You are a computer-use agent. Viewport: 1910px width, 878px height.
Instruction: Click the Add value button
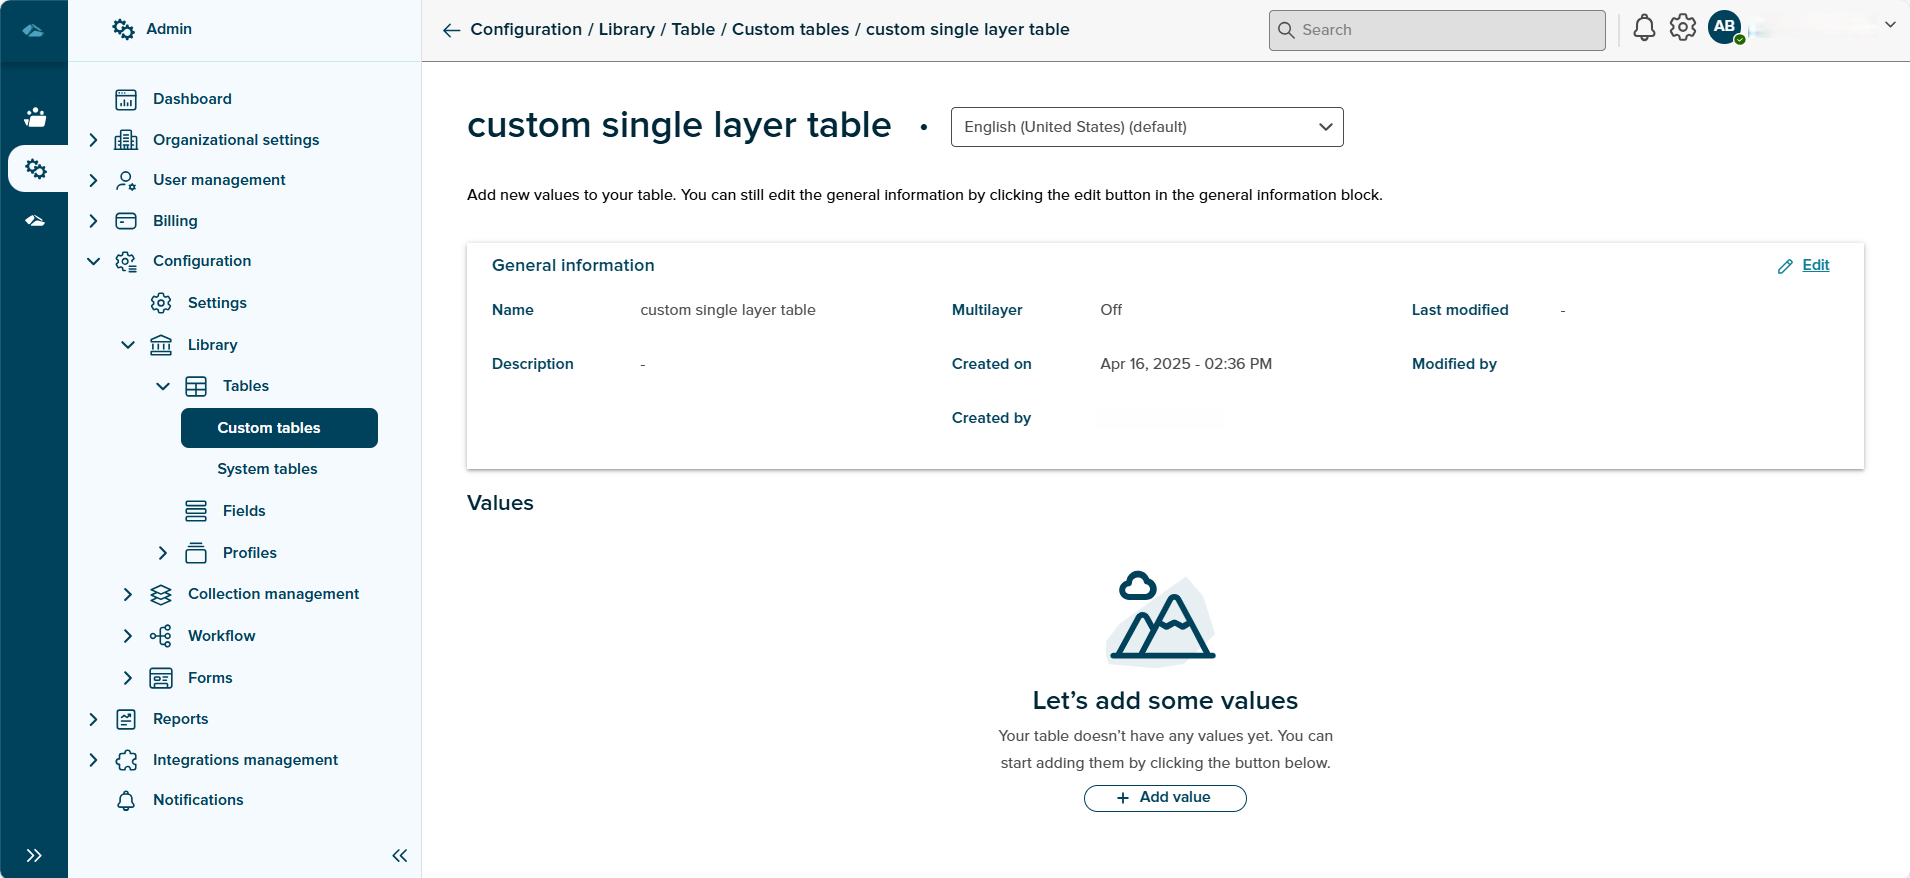[x=1164, y=798]
